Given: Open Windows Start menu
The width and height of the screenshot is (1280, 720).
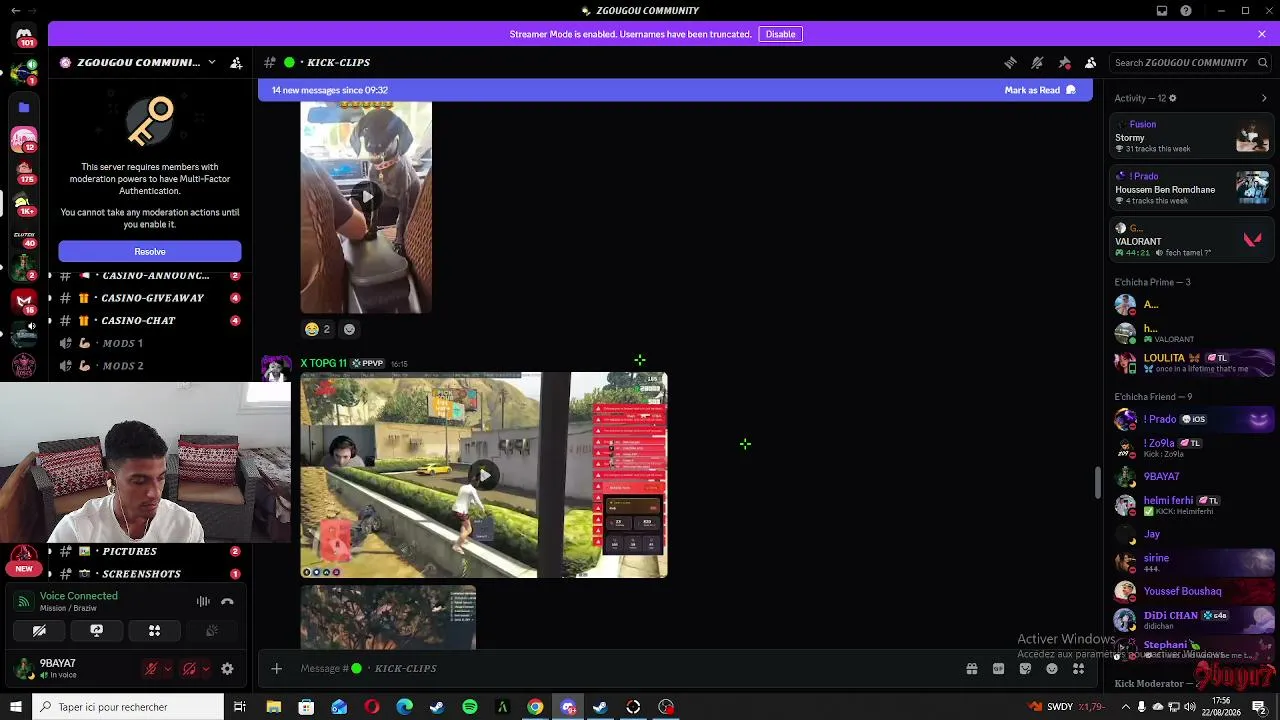Looking at the screenshot, I should (x=16, y=707).
